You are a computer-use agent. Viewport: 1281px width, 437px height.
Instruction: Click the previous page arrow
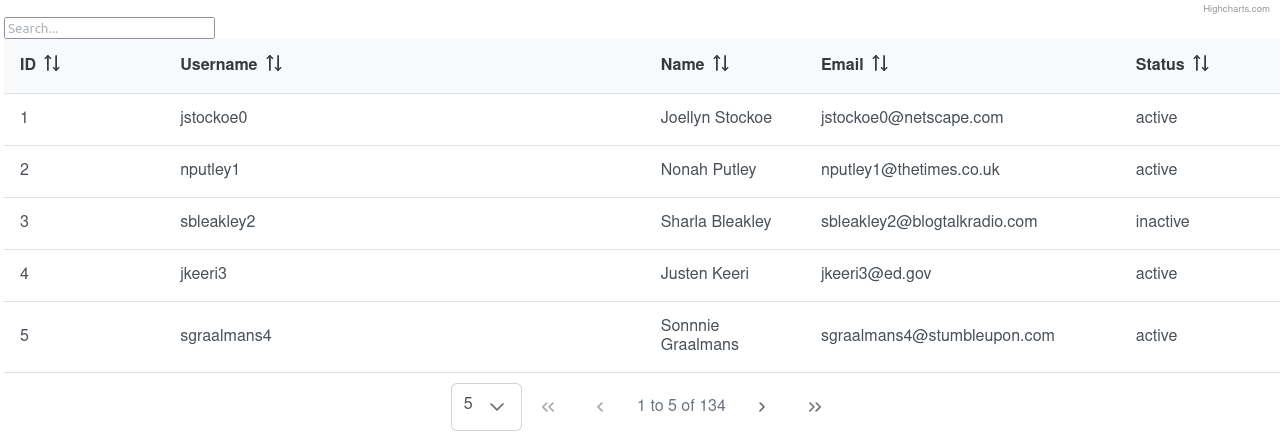coord(600,407)
